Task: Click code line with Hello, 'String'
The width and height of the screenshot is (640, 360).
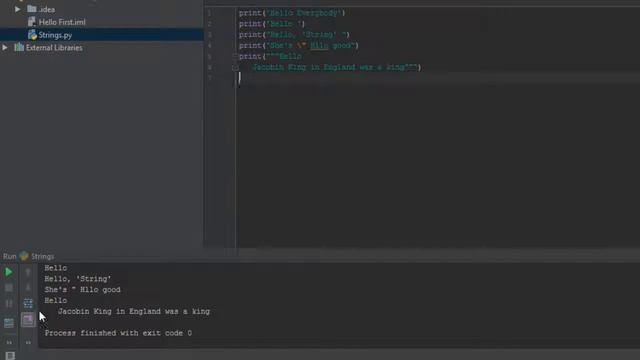Action: (x=294, y=35)
